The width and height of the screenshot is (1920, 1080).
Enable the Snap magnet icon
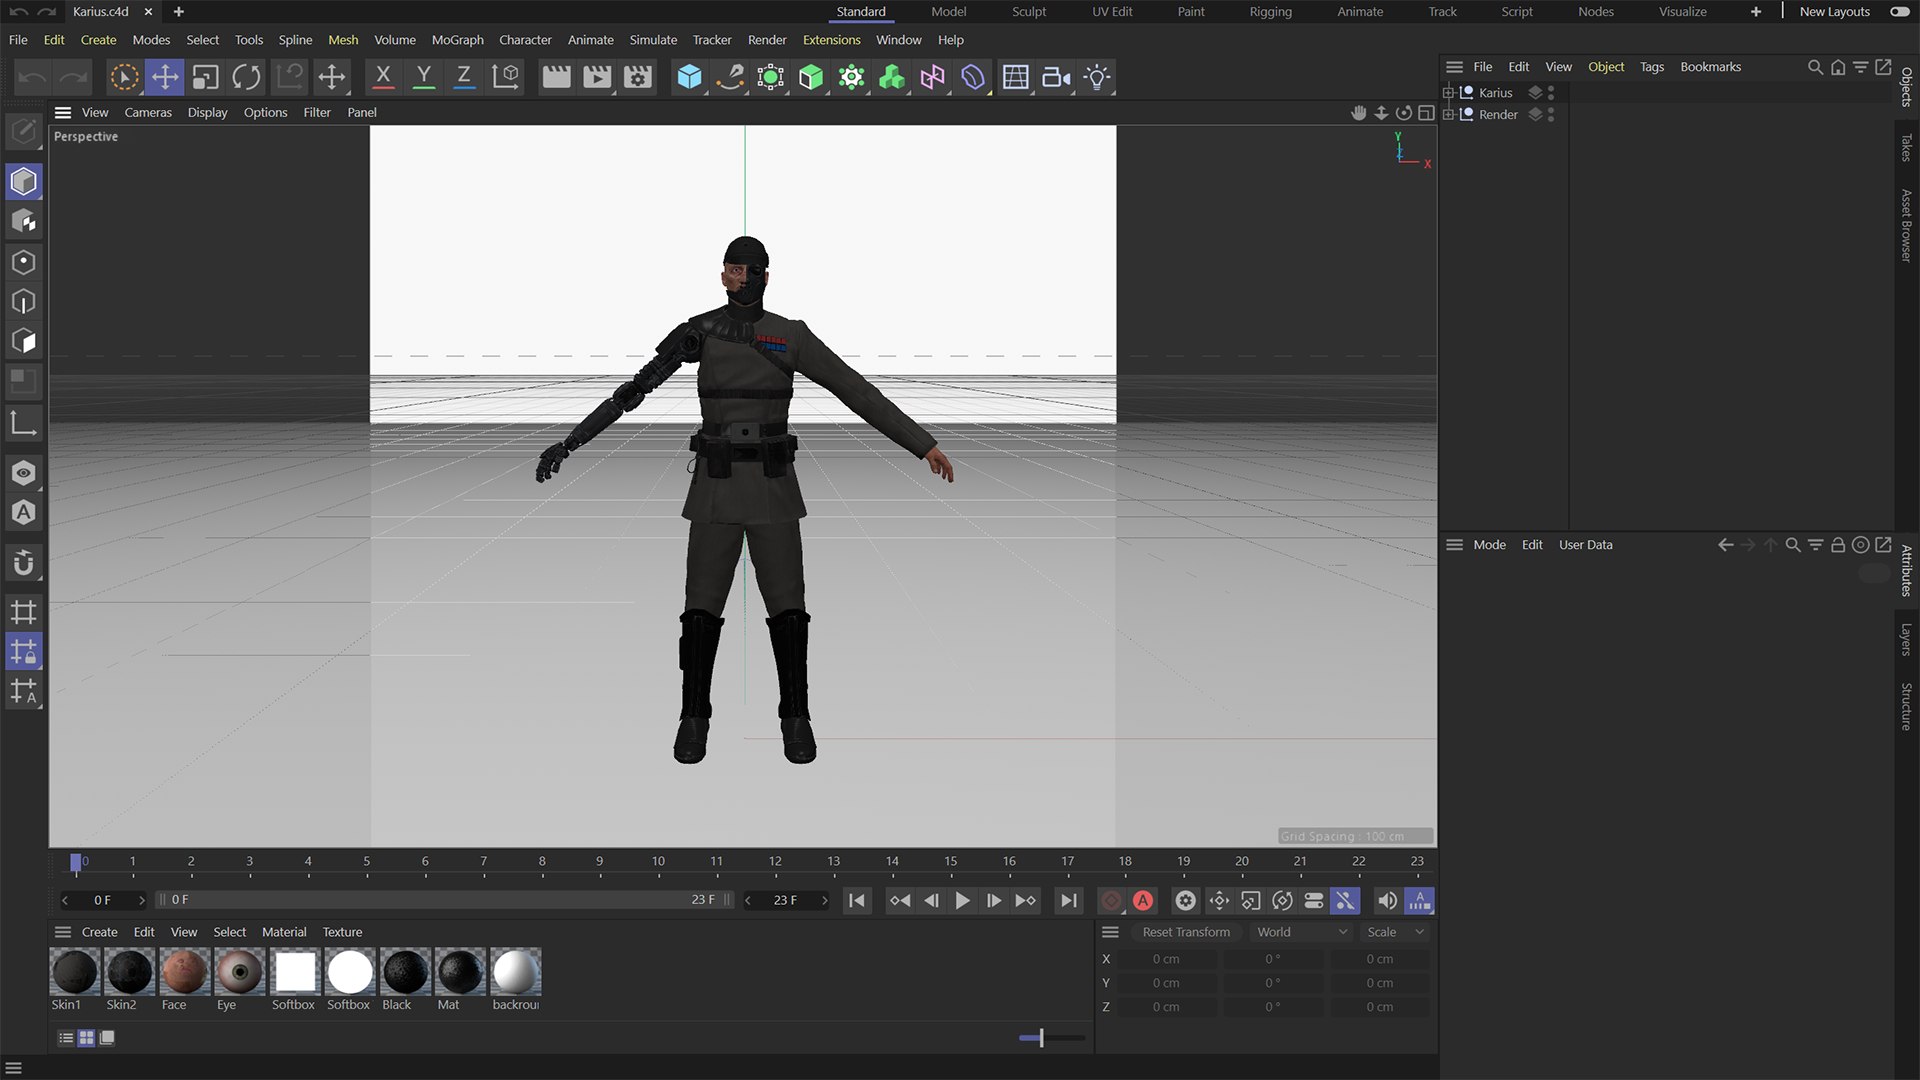[x=24, y=563]
